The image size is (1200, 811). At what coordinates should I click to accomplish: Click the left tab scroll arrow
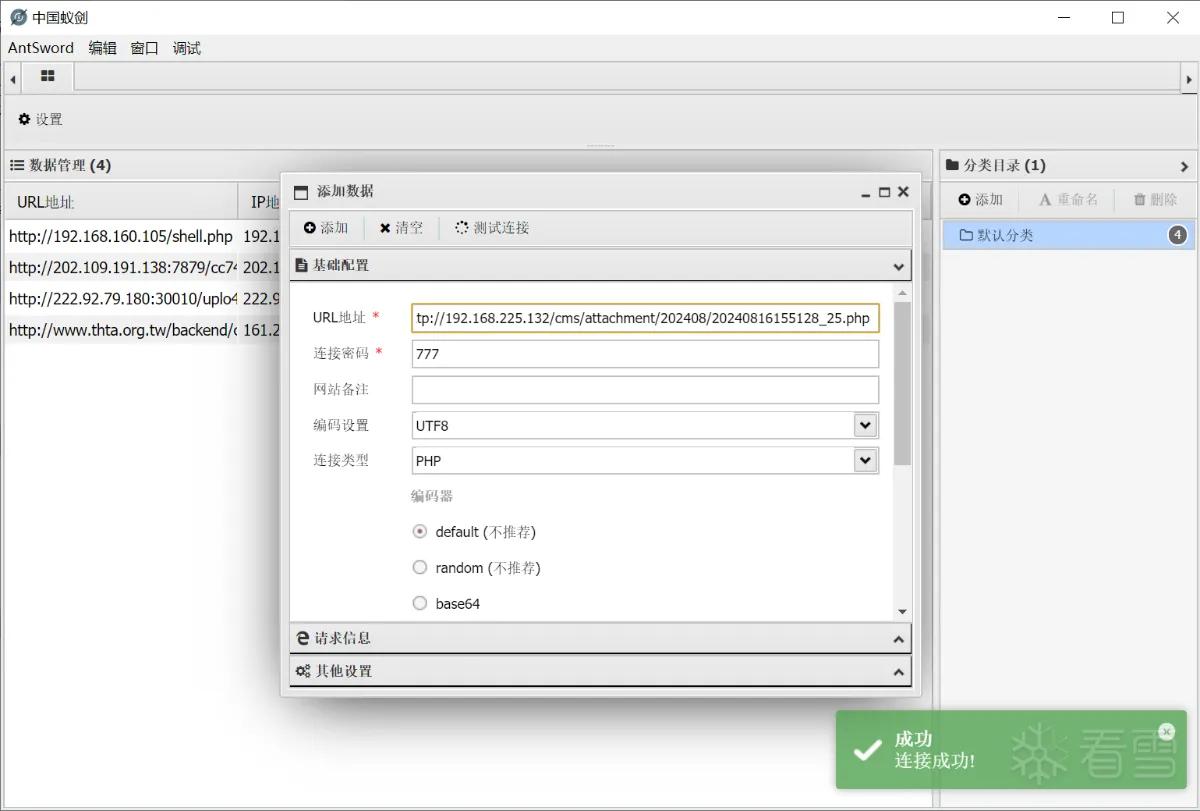[x=13, y=78]
